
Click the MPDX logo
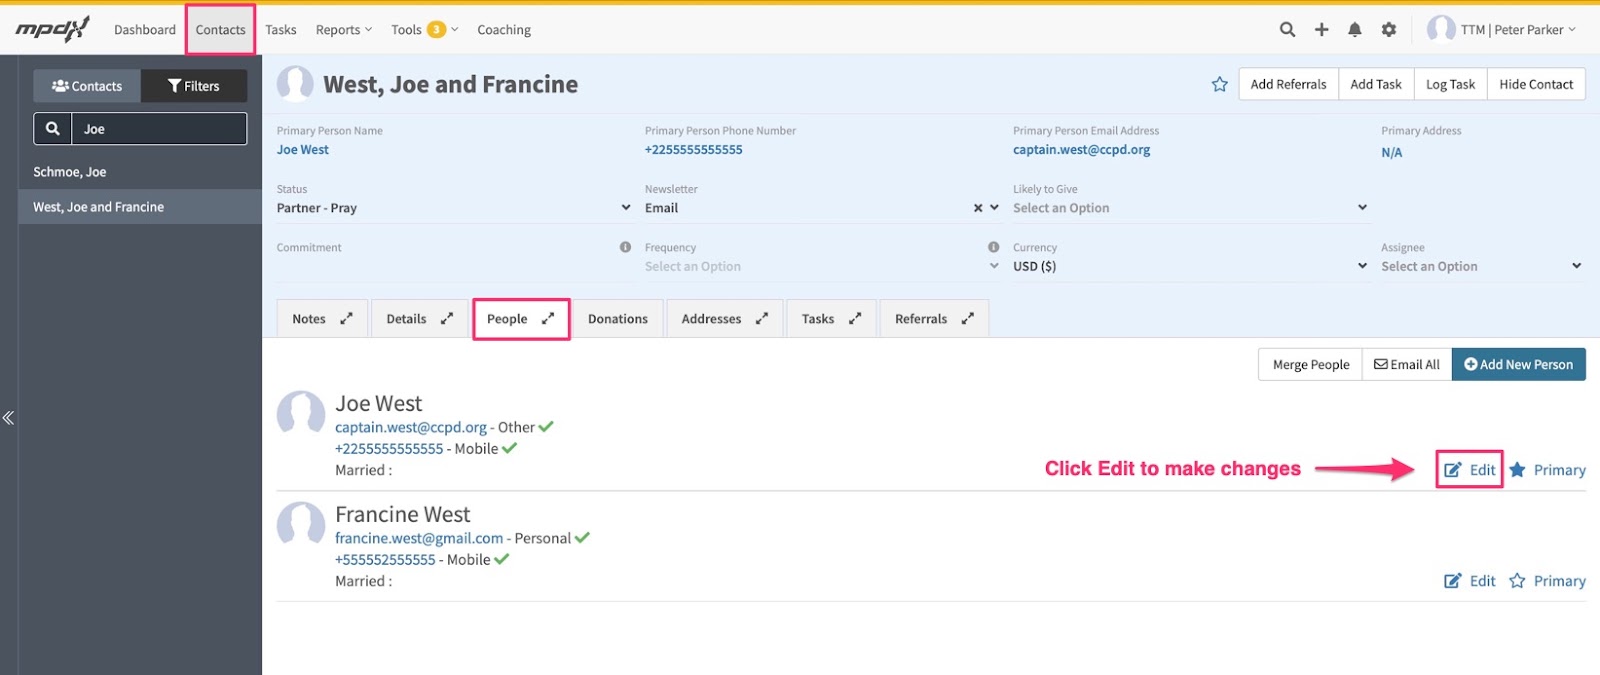[52, 29]
